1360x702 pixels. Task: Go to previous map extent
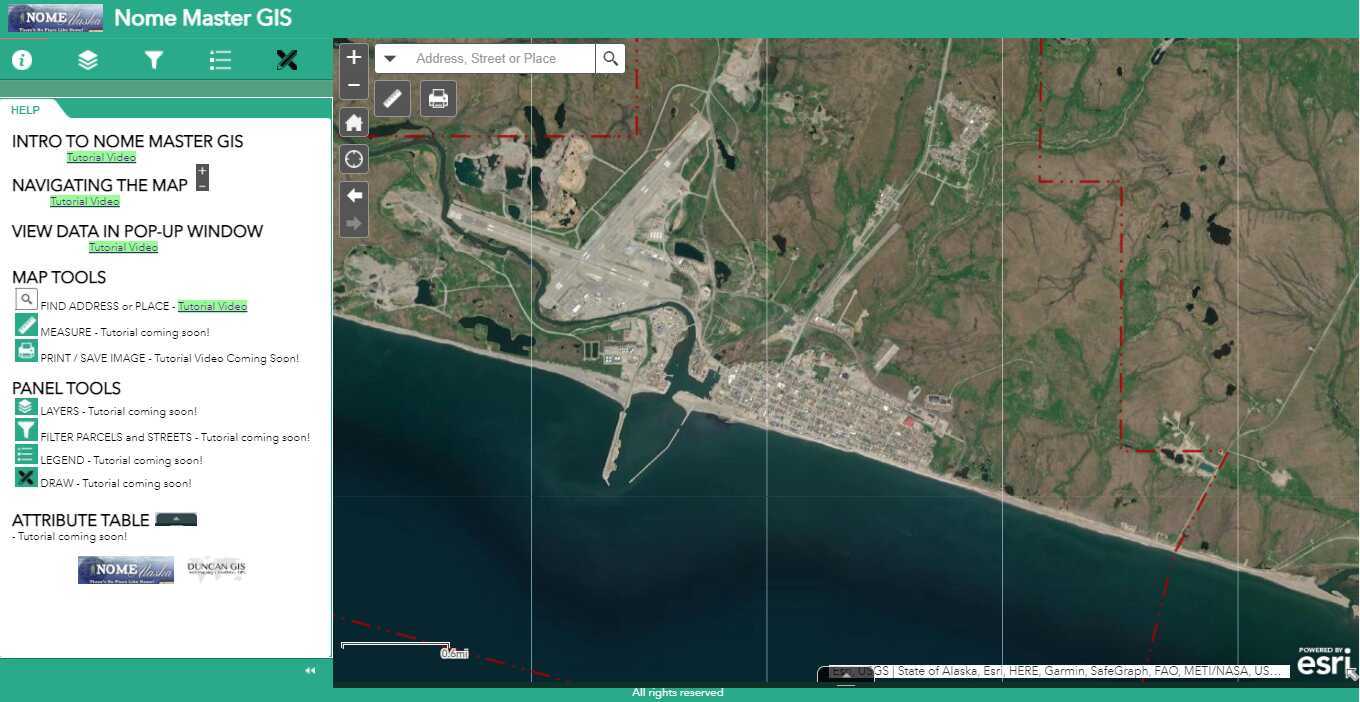click(354, 195)
